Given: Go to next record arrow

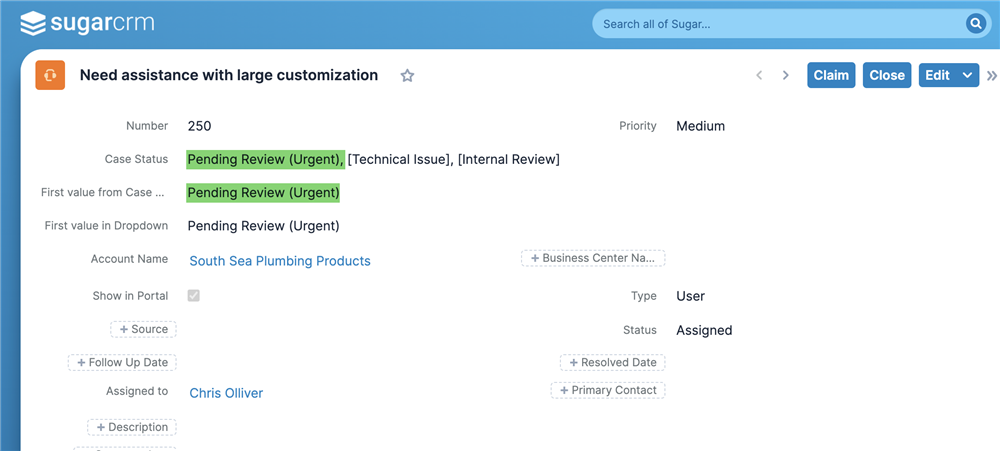Looking at the screenshot, I should pyautogui.click(x=786, y=75).
